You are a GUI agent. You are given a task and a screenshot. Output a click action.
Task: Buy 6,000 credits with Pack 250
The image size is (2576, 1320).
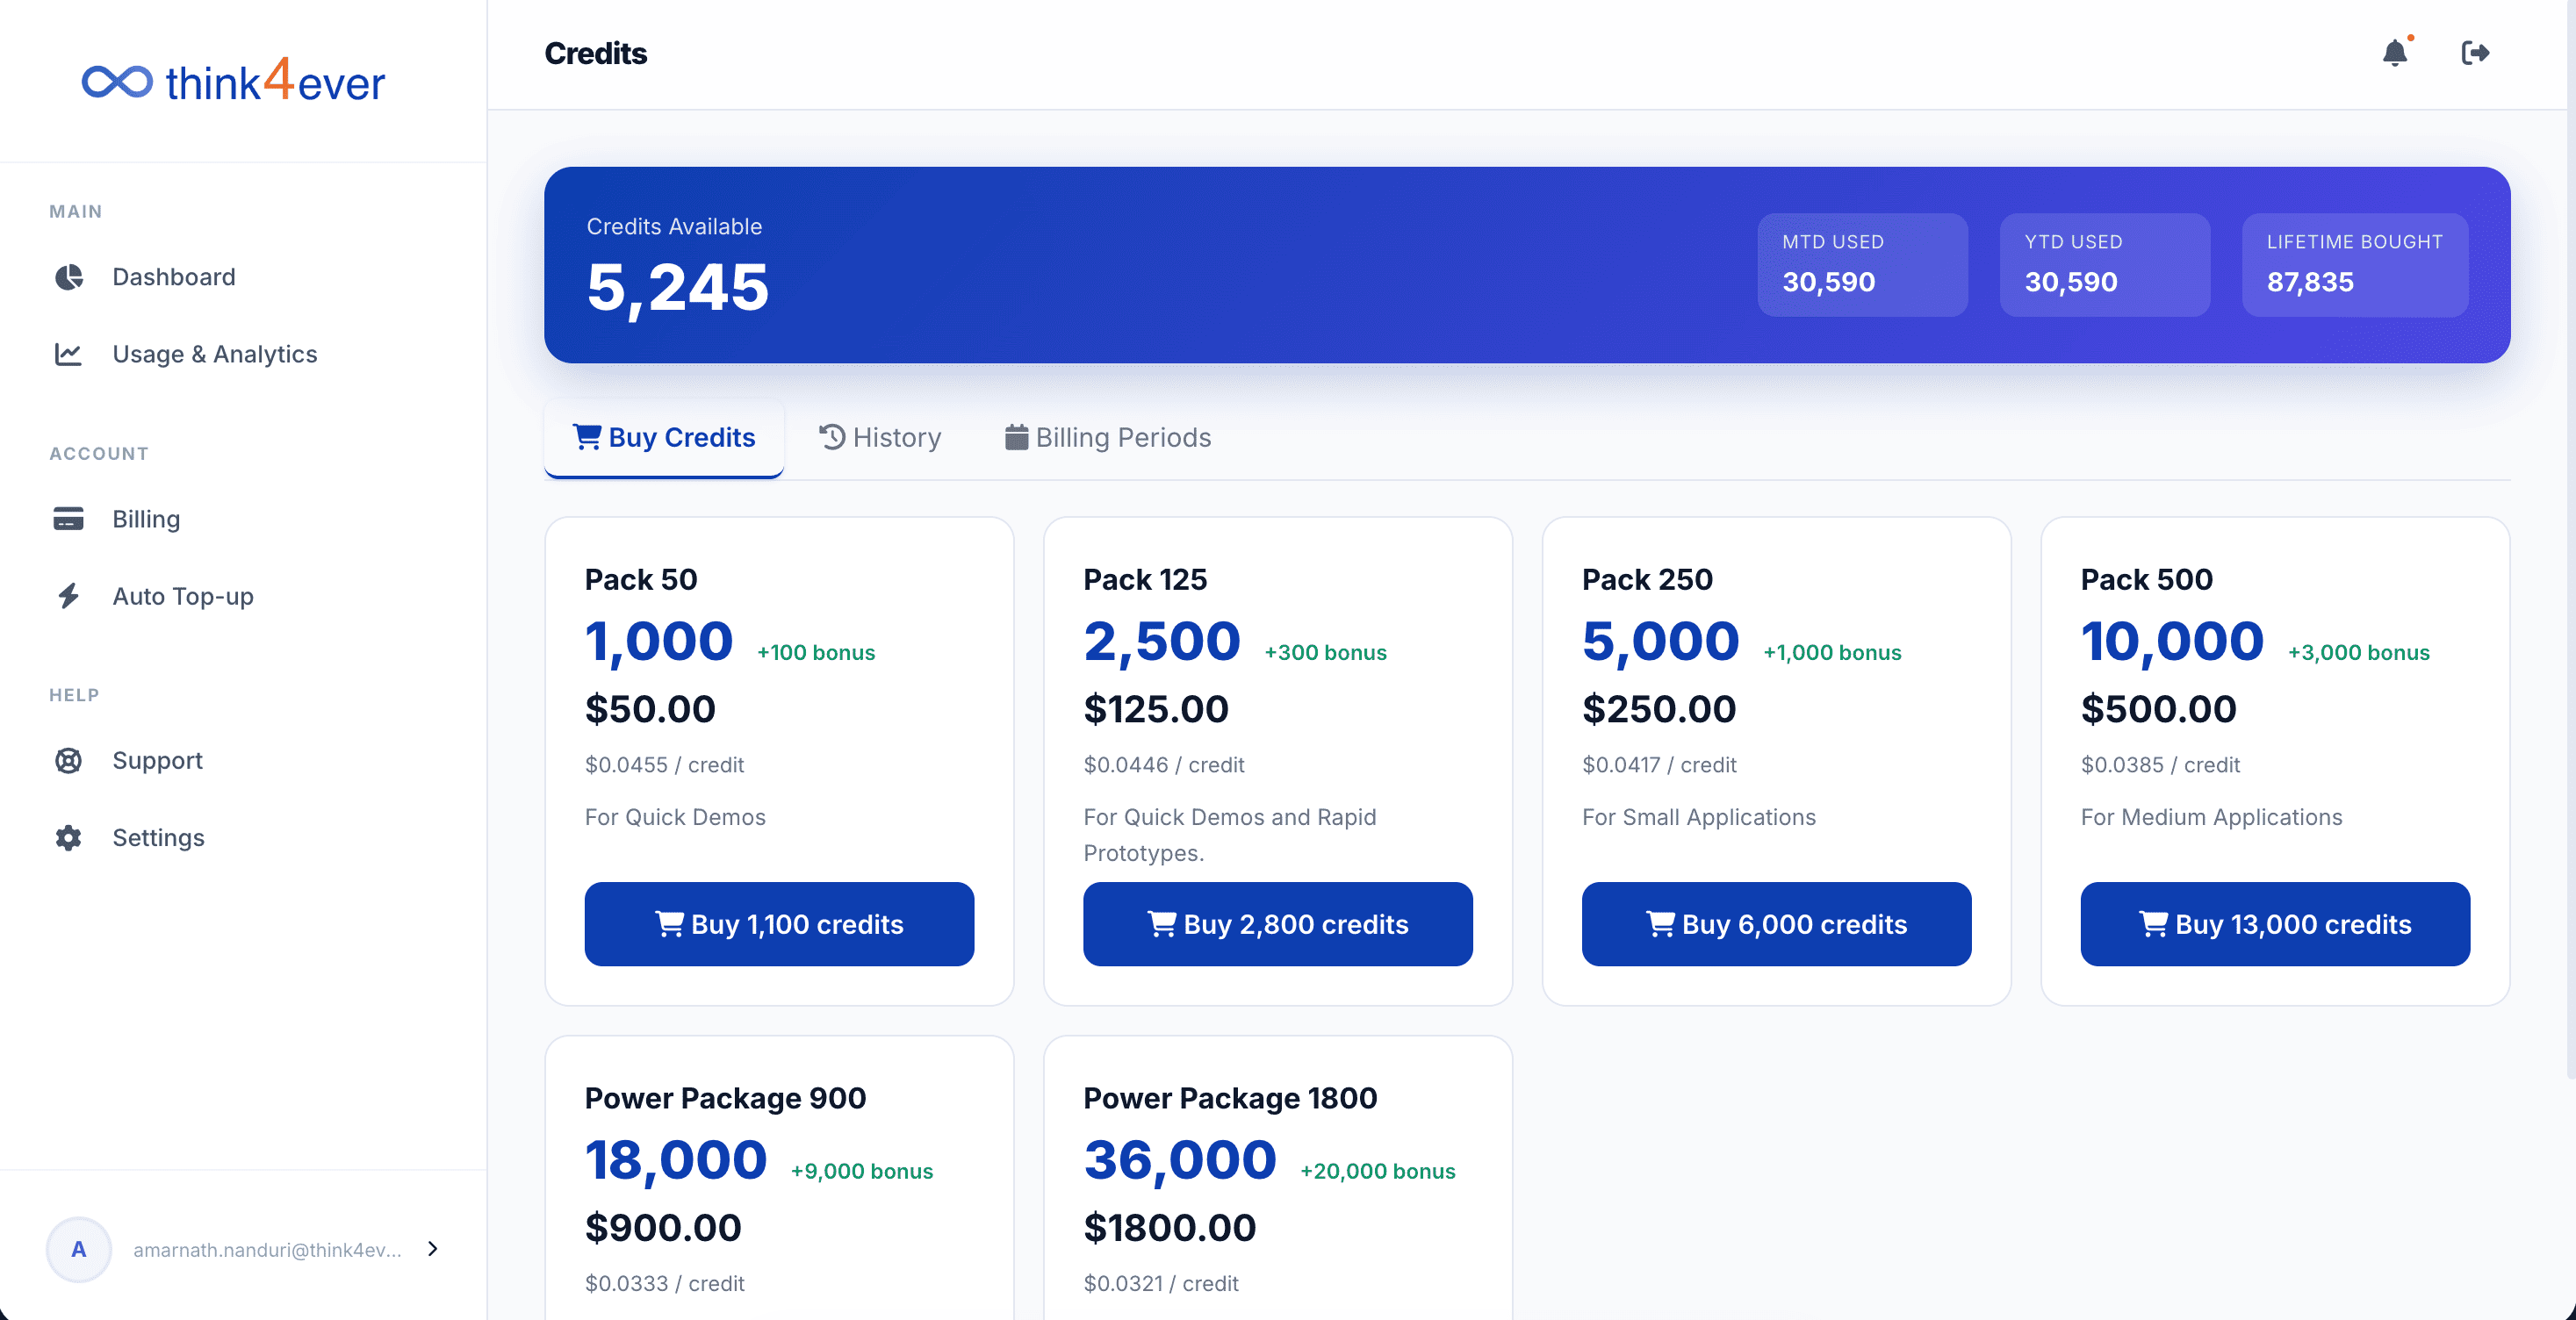click(x=1776, y=924)
